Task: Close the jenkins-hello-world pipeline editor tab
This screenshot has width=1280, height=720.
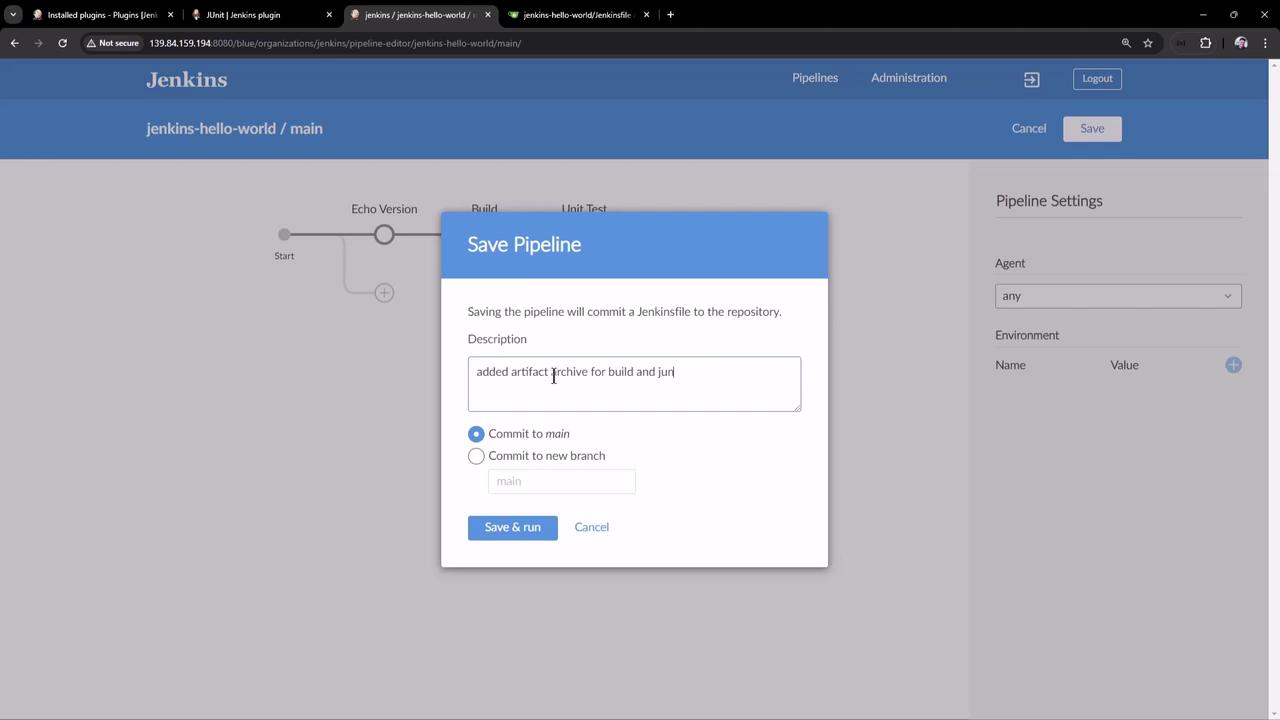Action: (488, 15)
